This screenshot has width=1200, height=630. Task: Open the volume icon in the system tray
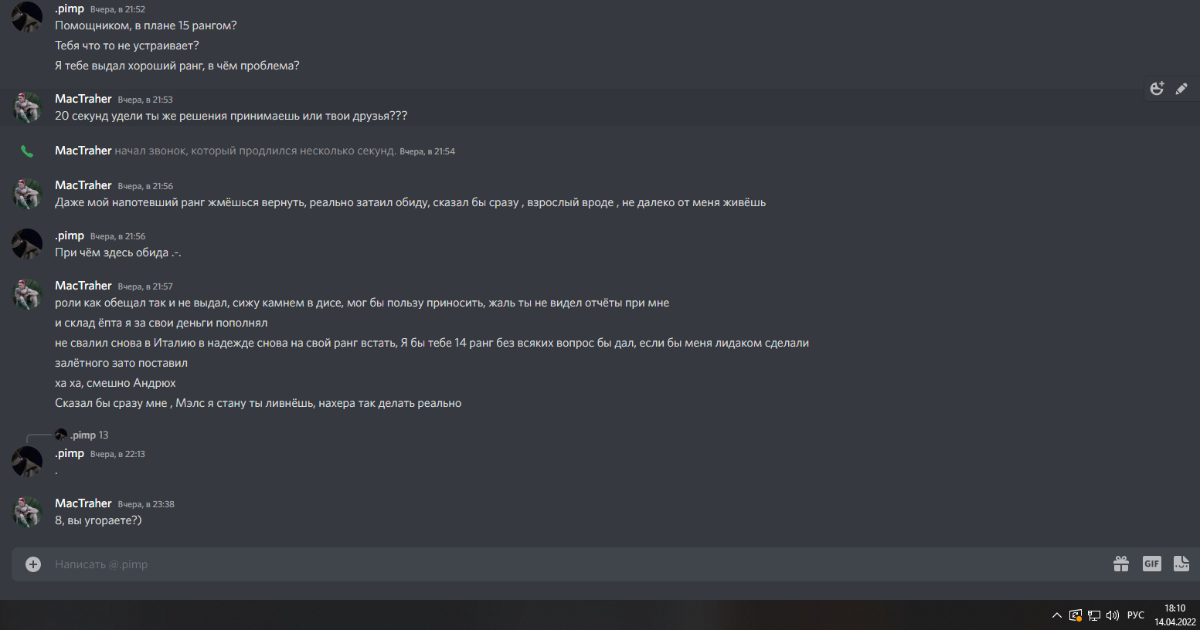[1113, 615]
